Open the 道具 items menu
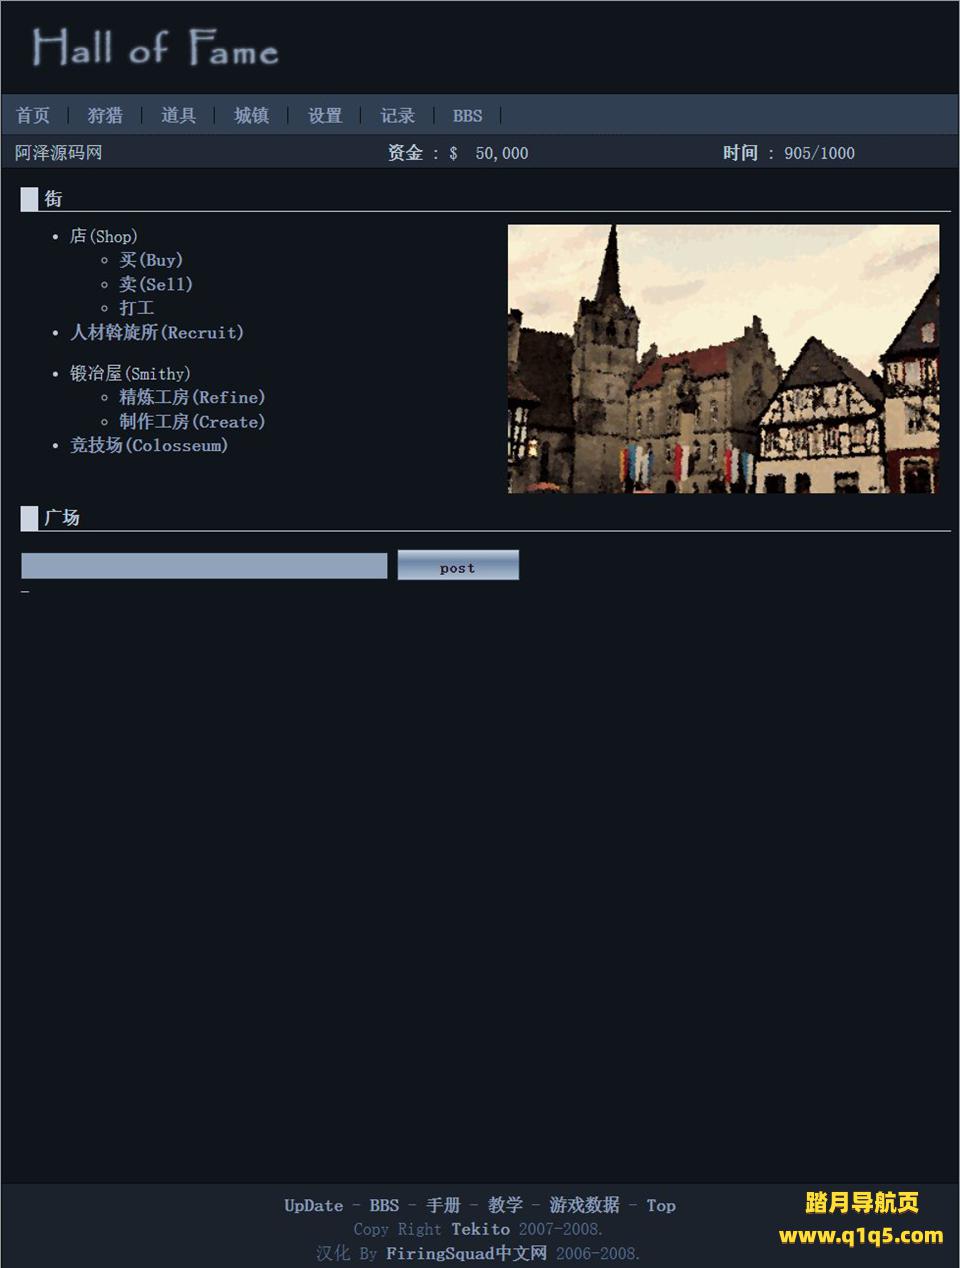This screenshot has width=960, height=1268. click(178, 116)
